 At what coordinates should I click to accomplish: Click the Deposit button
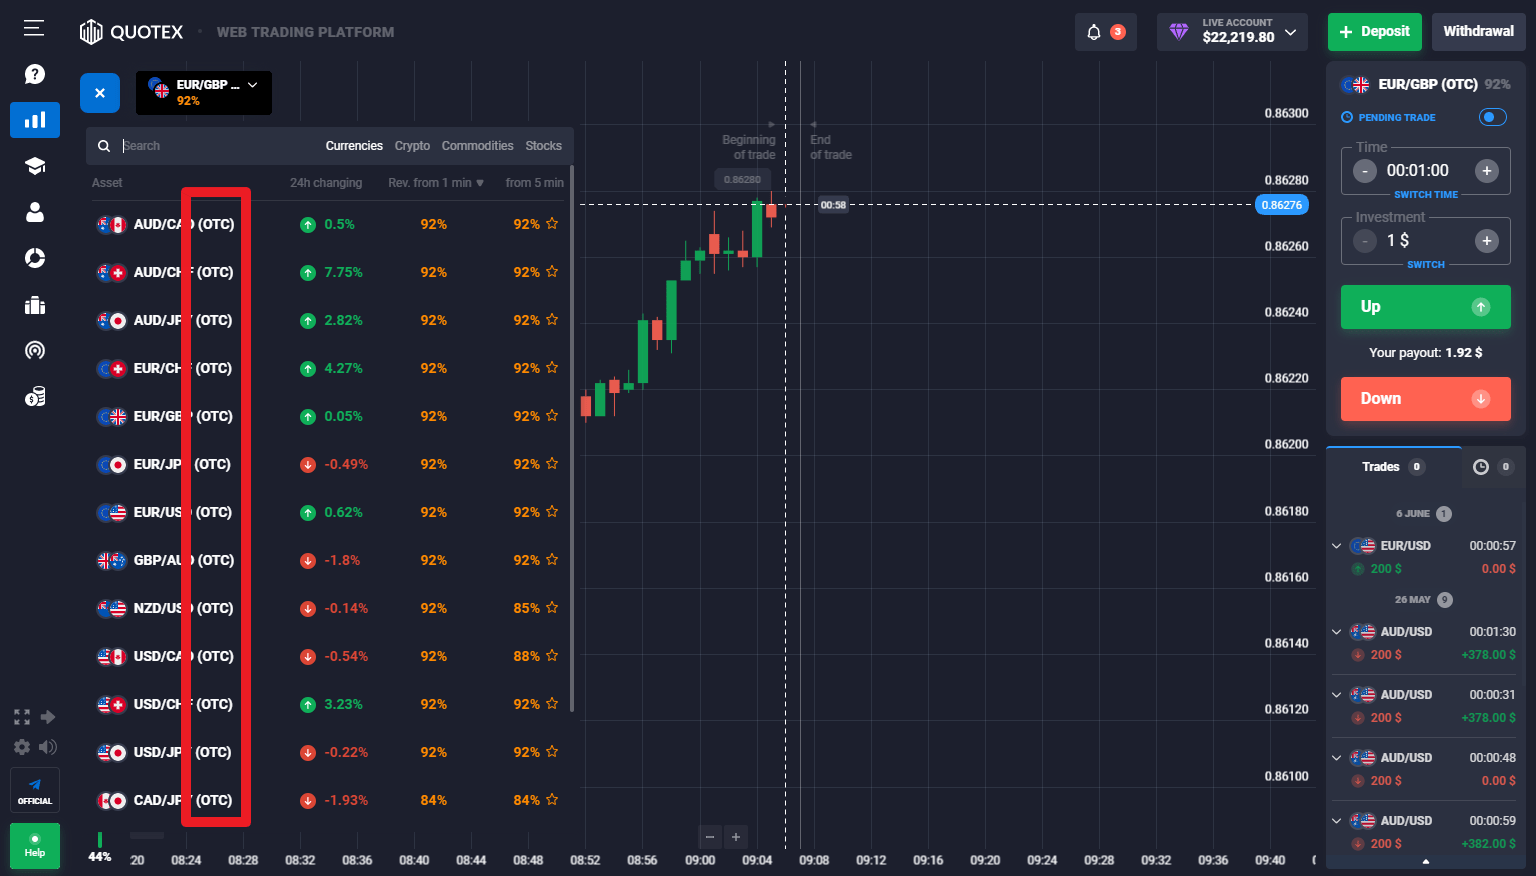tap(1374, 31)
